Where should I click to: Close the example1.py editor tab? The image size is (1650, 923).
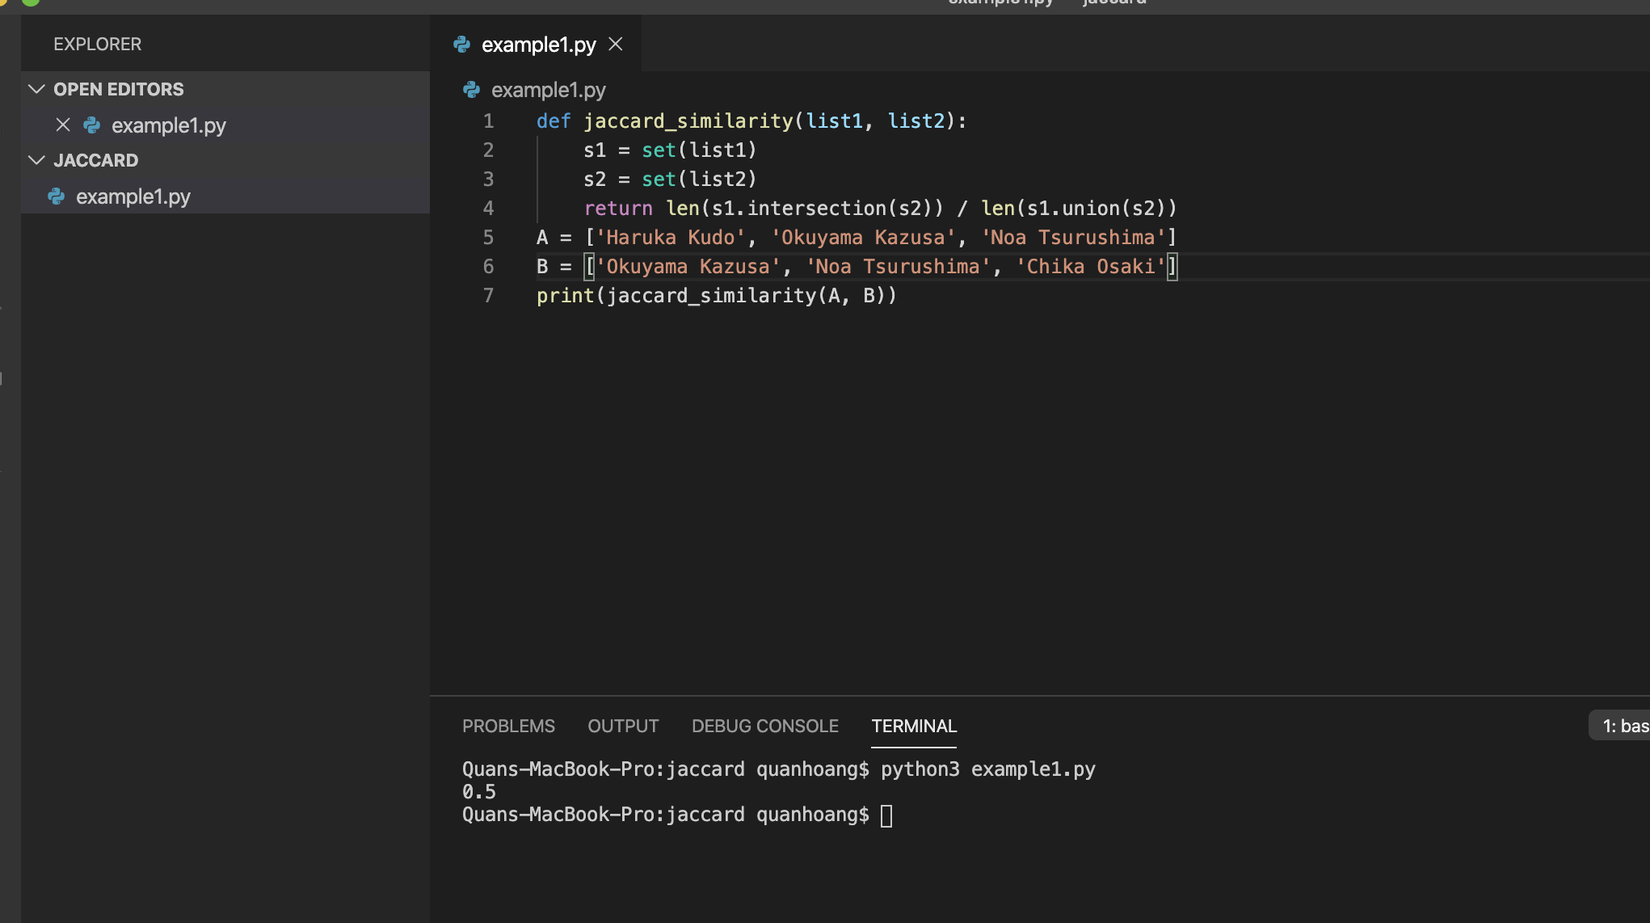615,44
